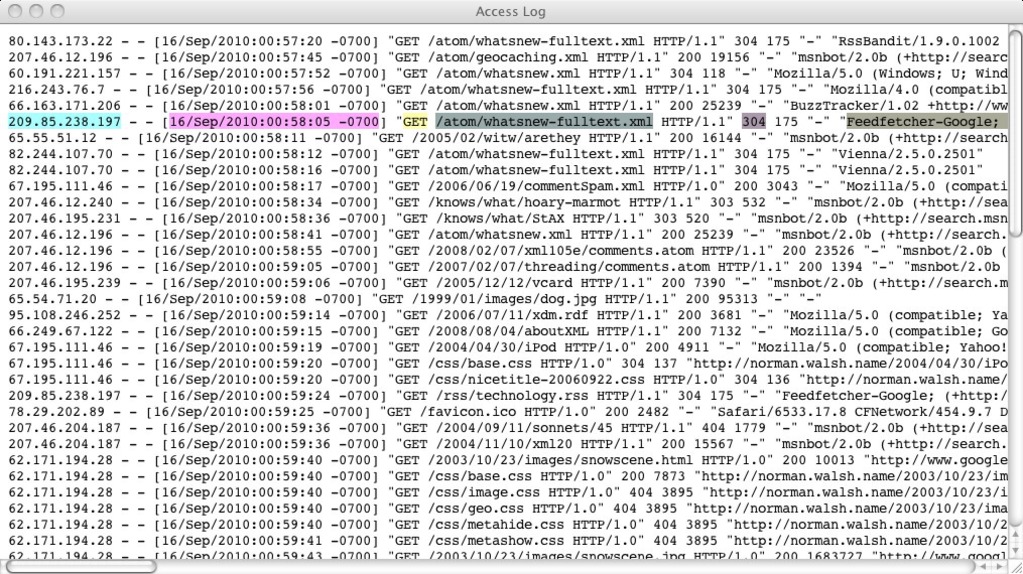This screenshot has height=574, width=1023.
Task: Click IP address 78.29.202.89
Action: coord(56,412)
